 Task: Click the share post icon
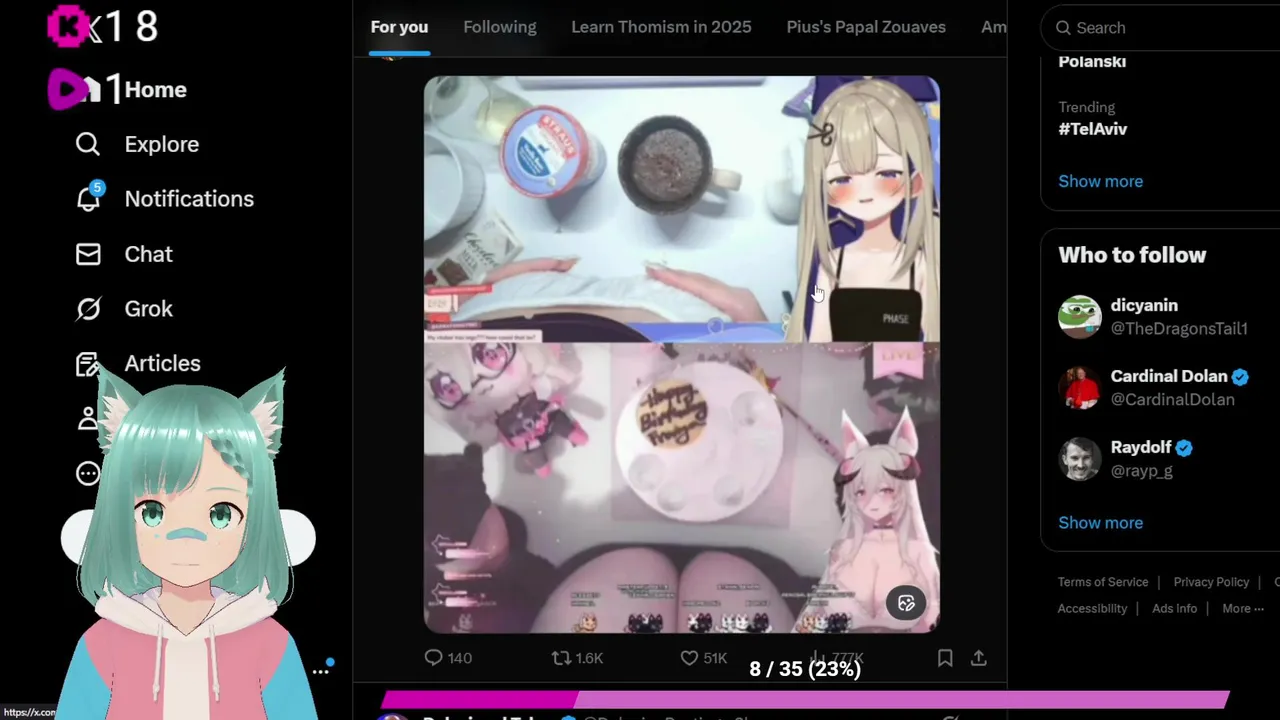coord(979,658)
